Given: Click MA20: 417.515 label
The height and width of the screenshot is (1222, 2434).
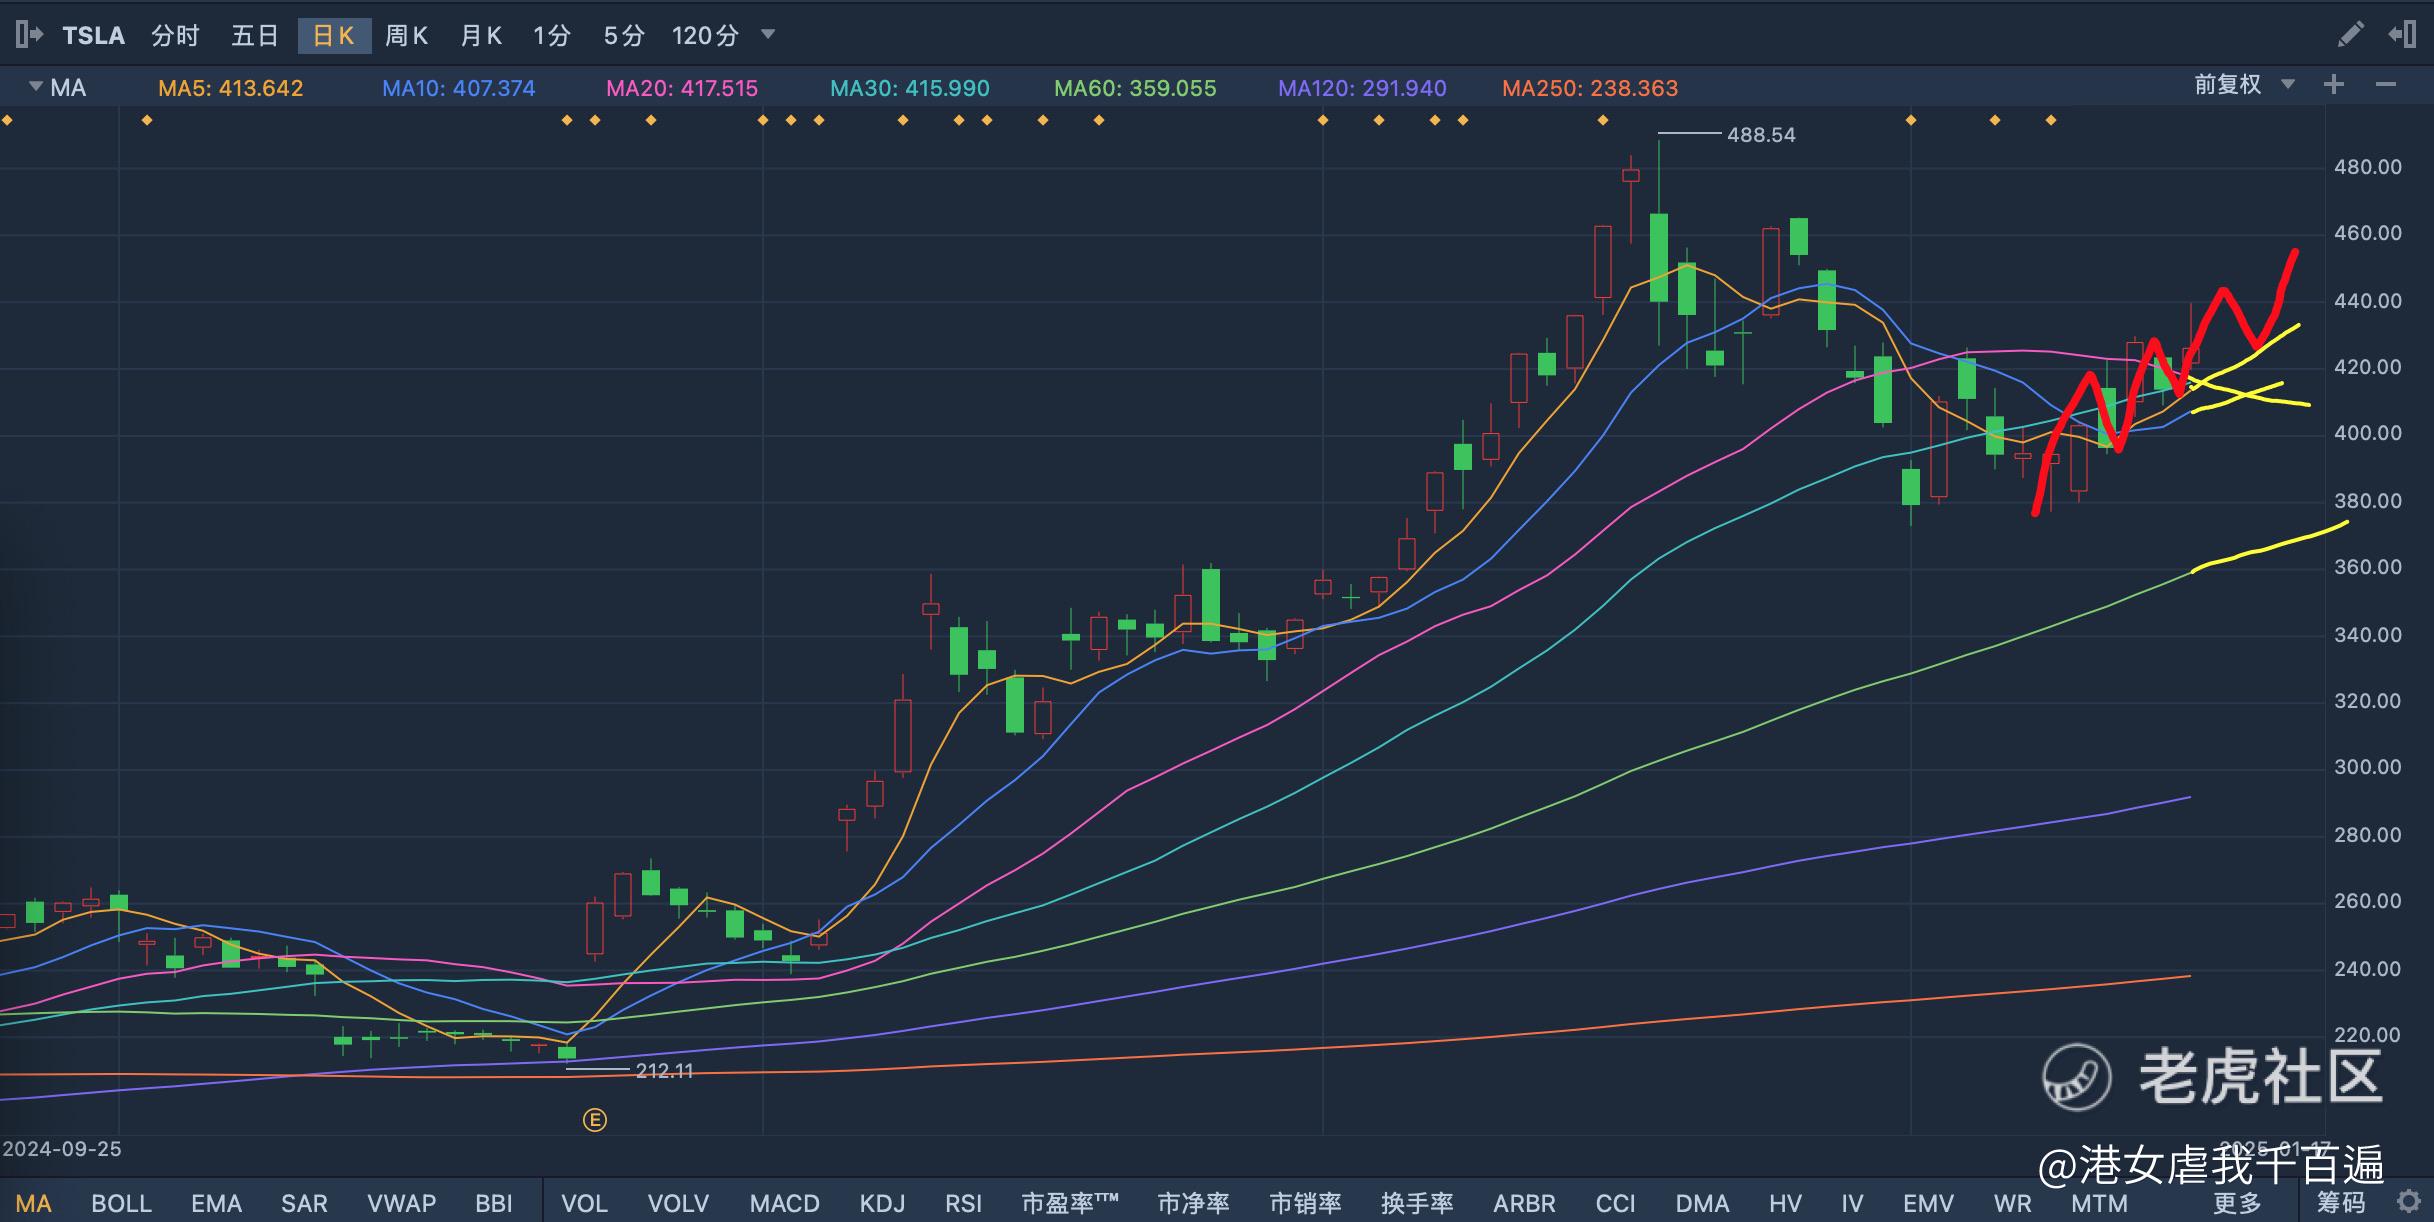Looking at the screenshot, I should [682, 88].
